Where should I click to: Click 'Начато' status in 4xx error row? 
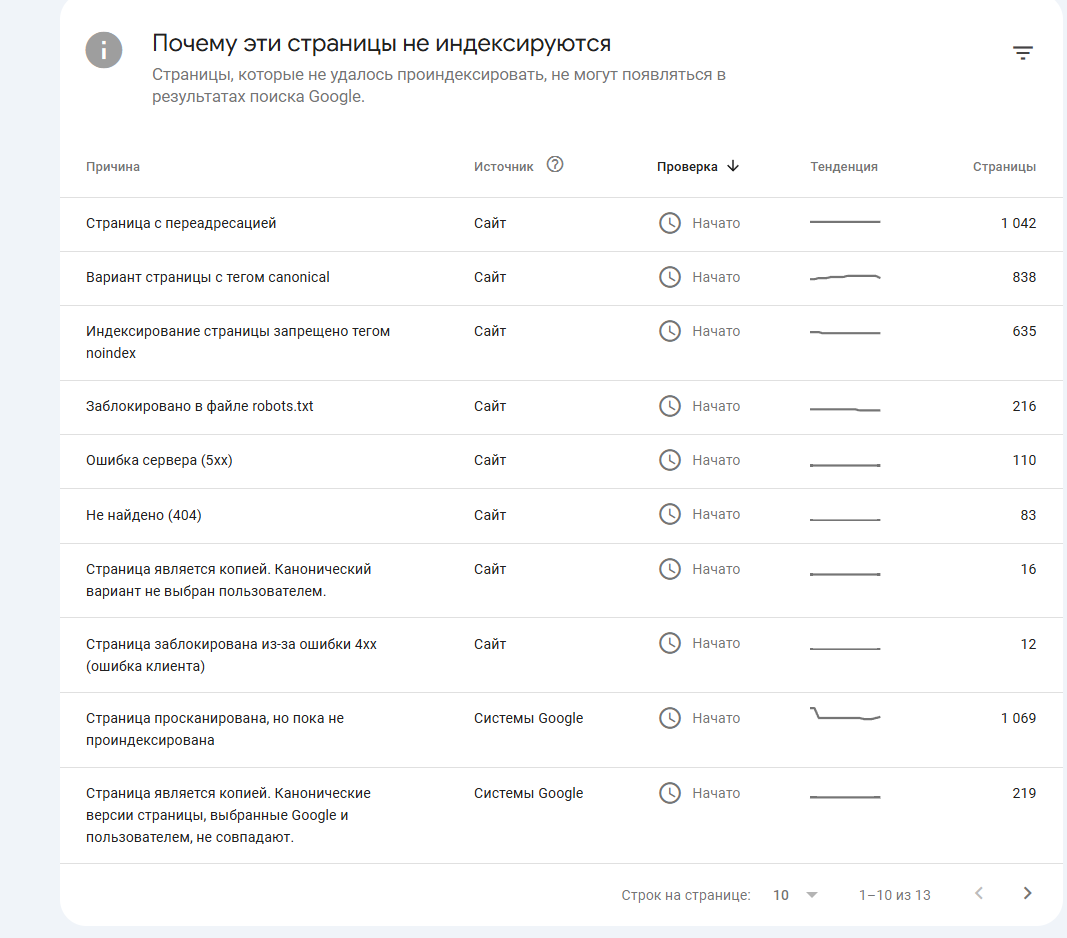tap(716, 643)
